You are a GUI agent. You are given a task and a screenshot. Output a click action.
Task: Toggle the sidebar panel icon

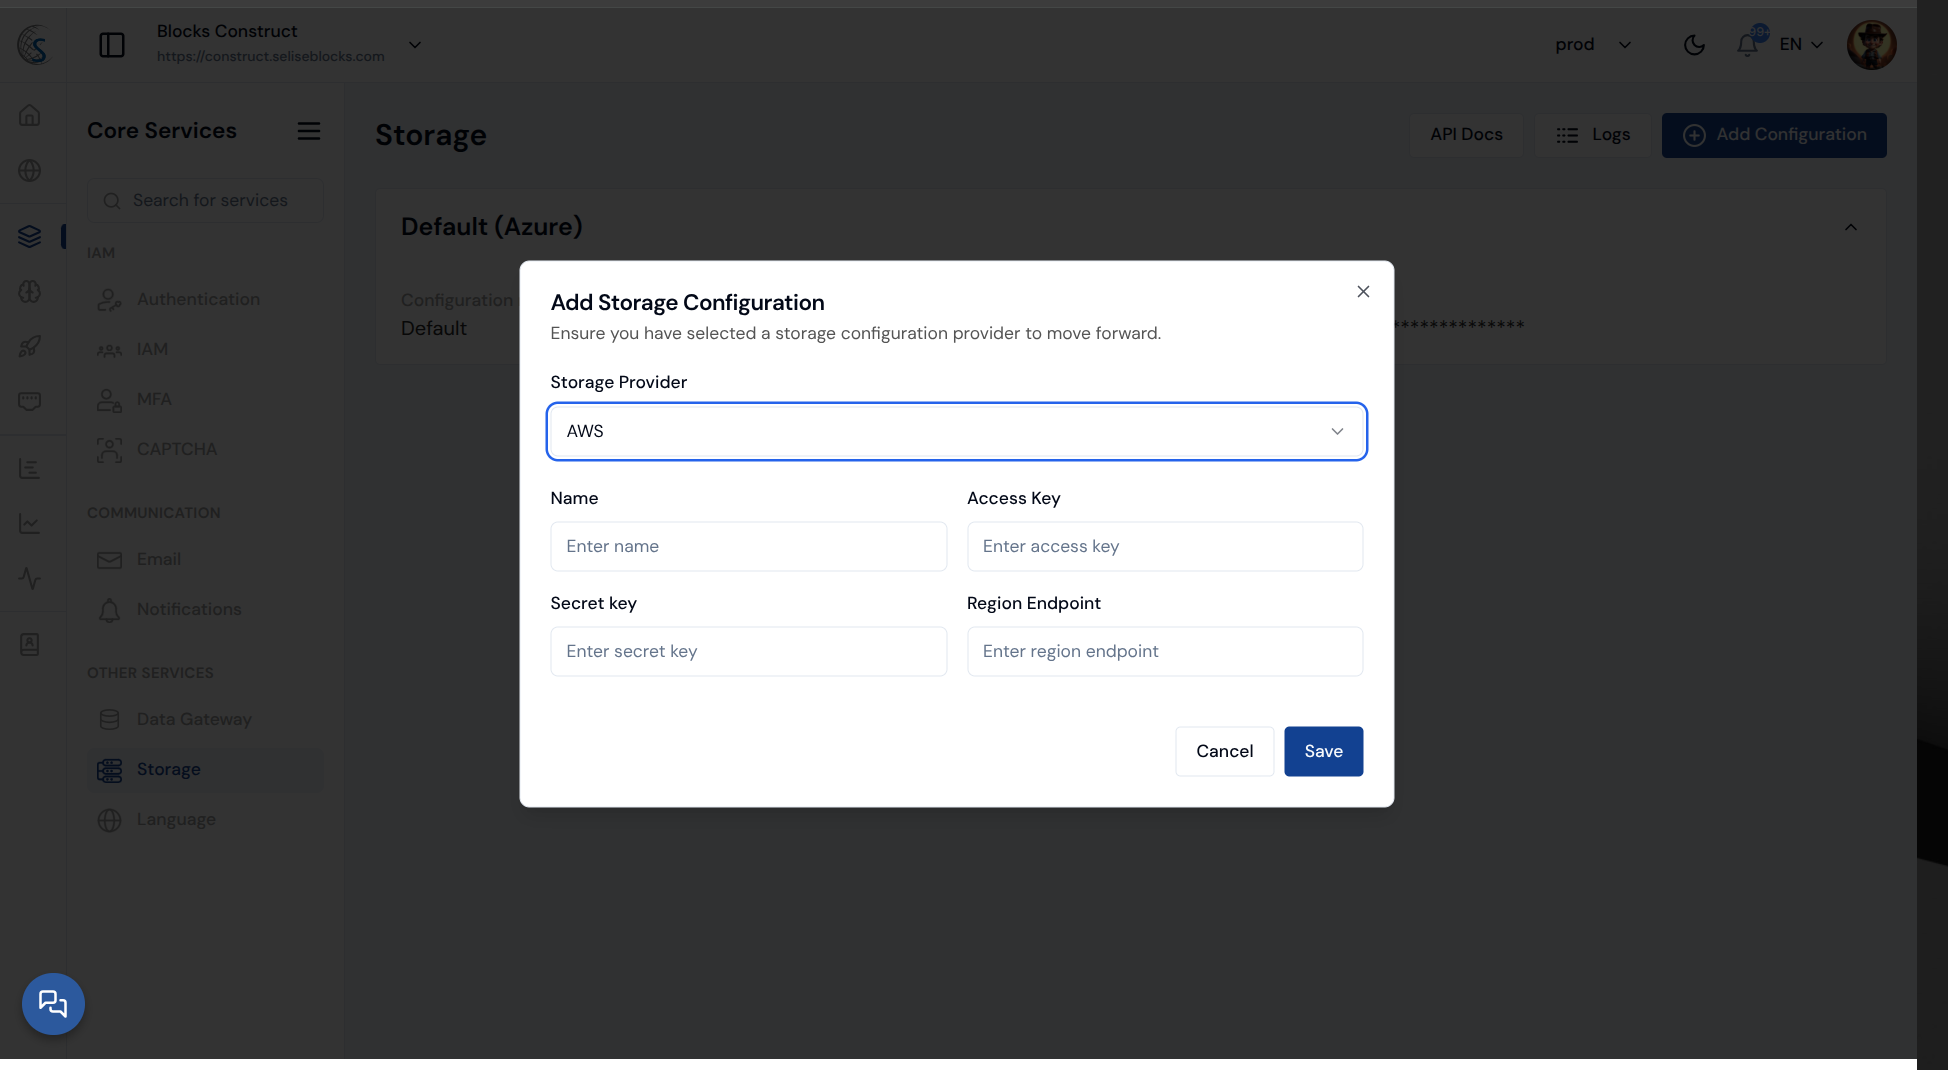coord(112,45)
